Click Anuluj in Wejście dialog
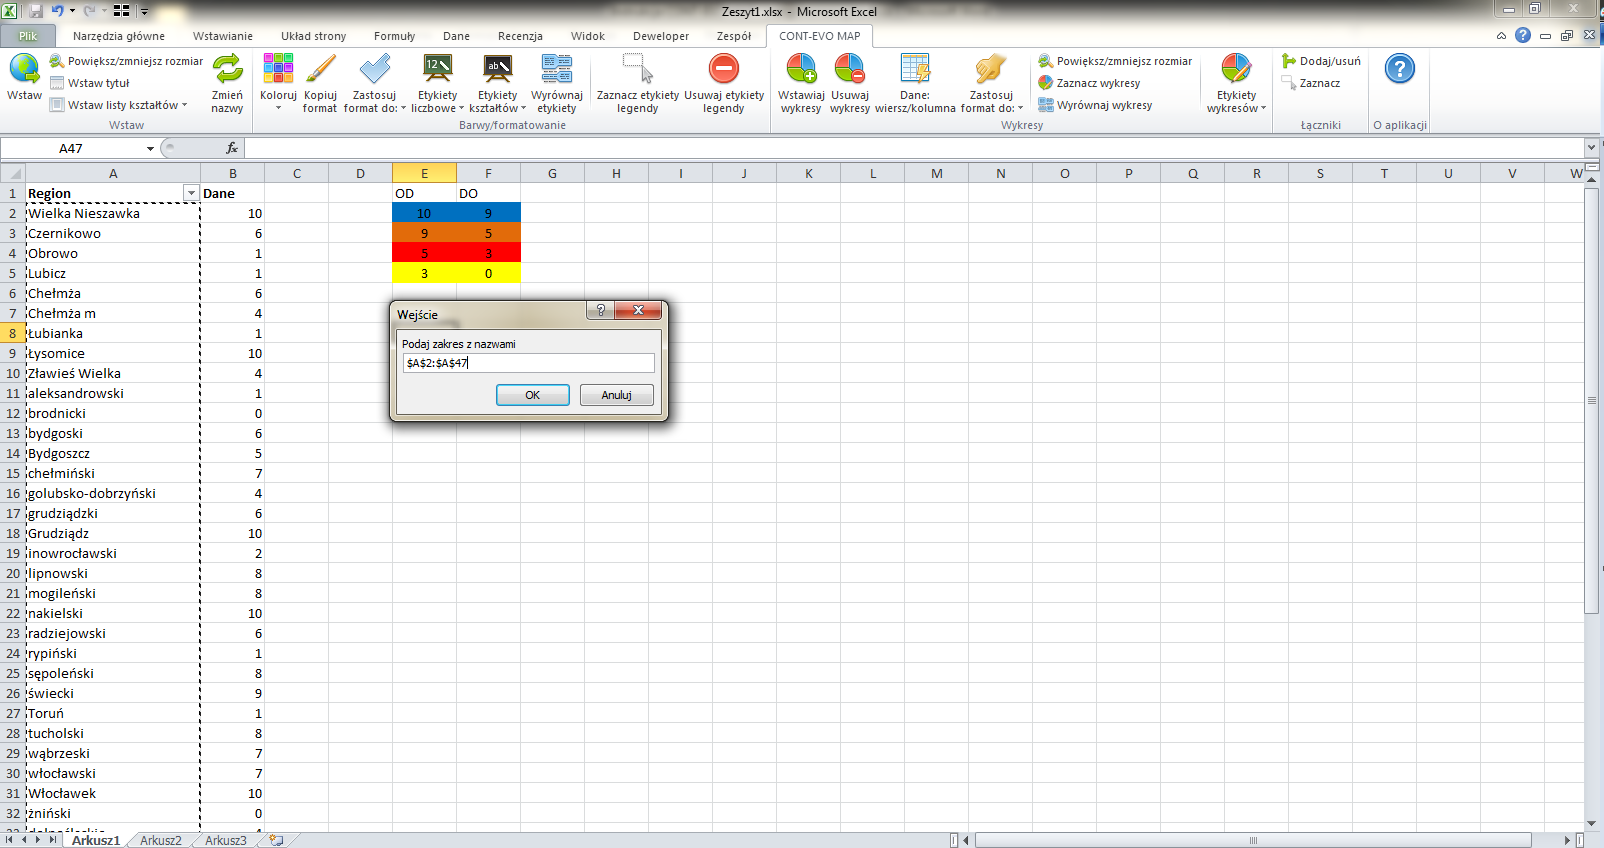This screenshot has width=1604, height=848. pos(616,395)
